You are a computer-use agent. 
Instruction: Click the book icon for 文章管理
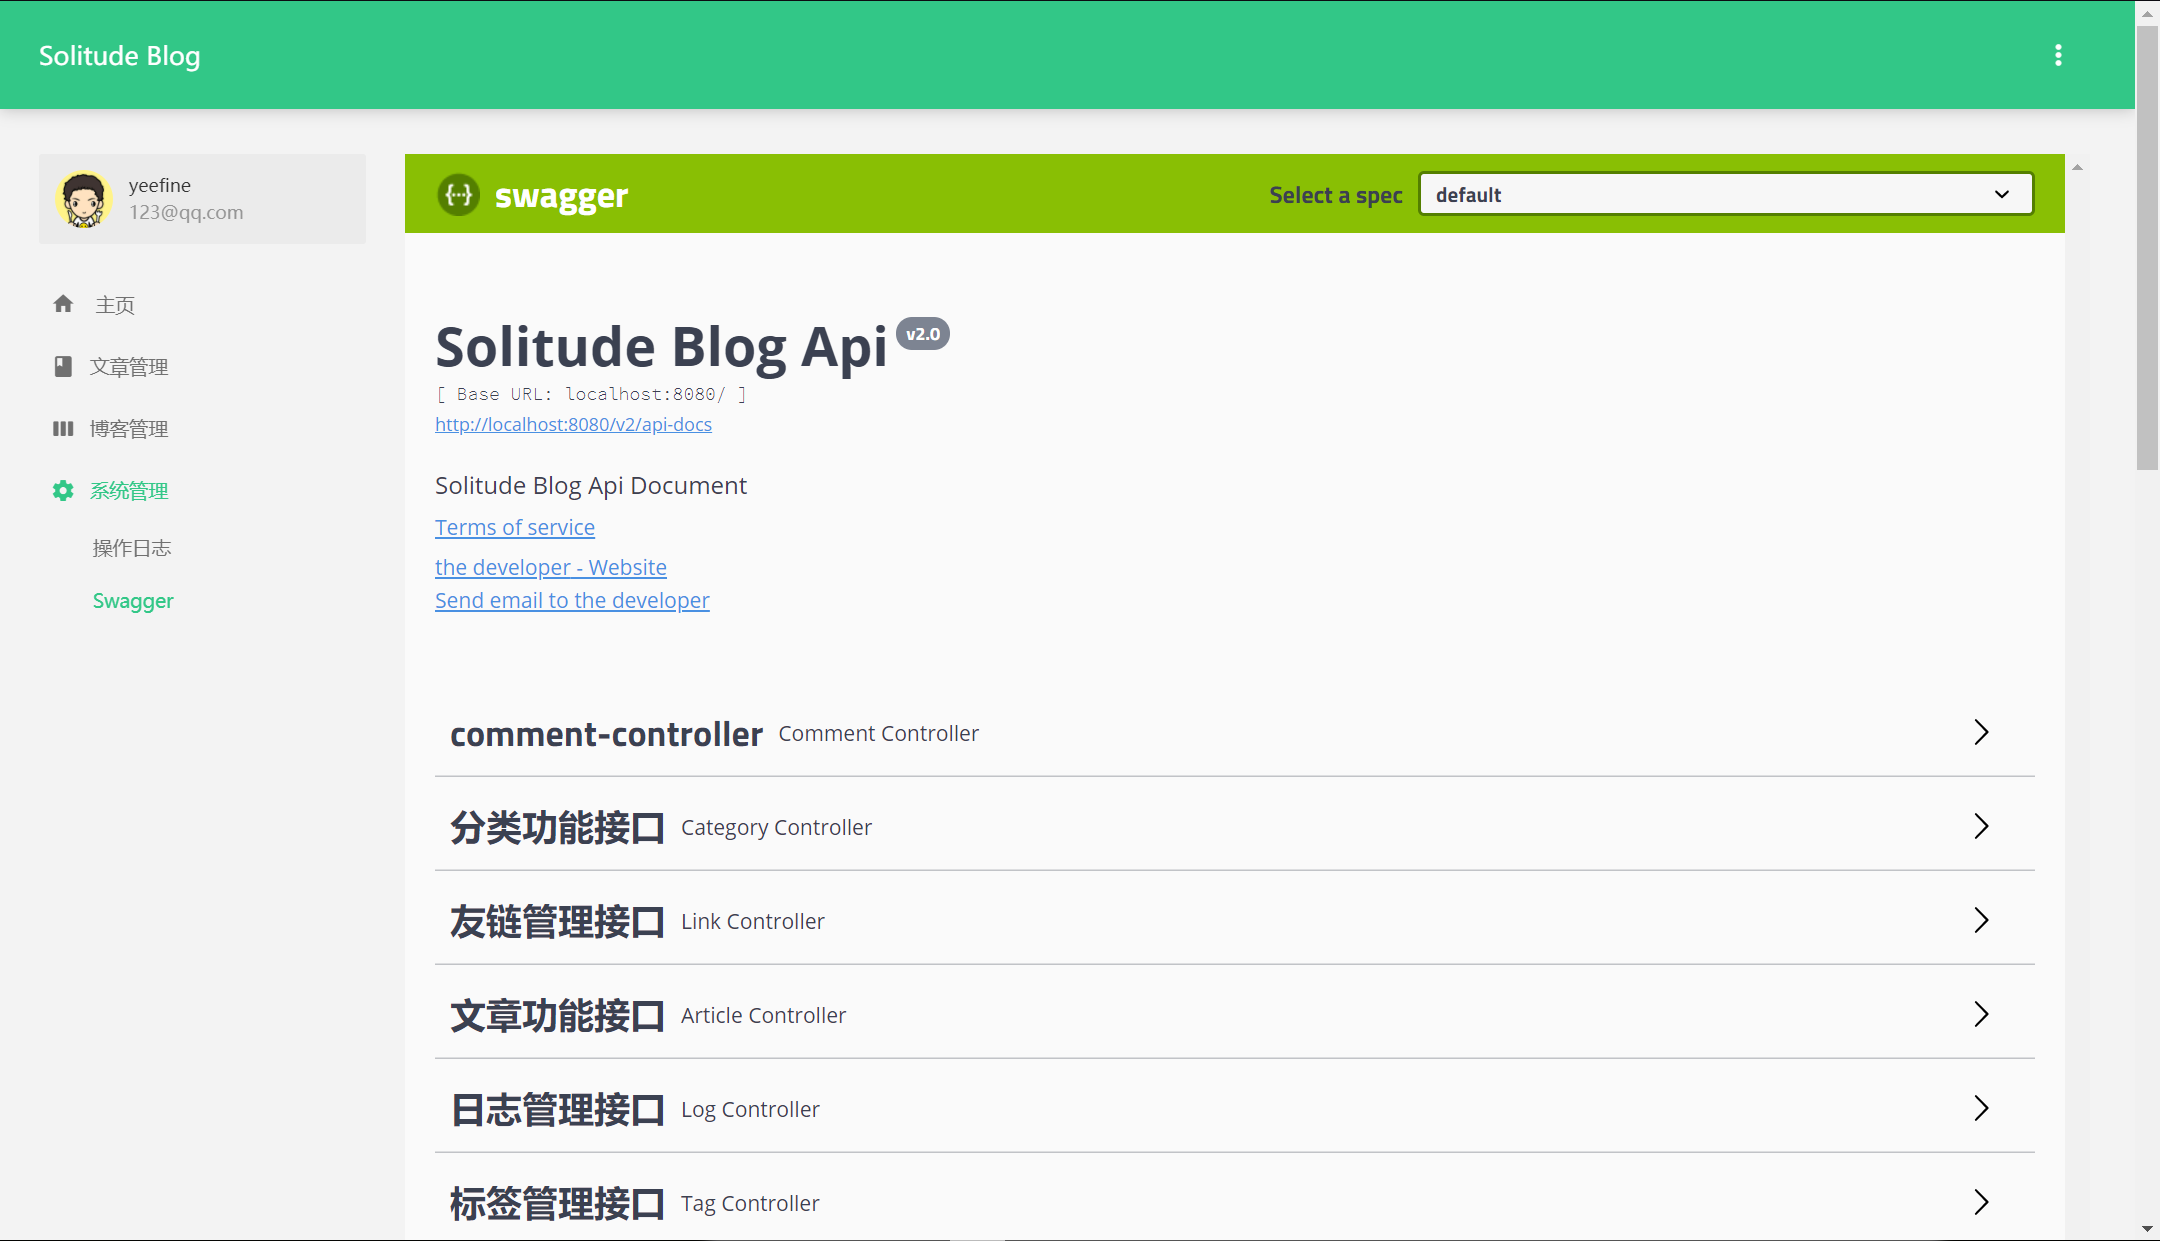63,366
